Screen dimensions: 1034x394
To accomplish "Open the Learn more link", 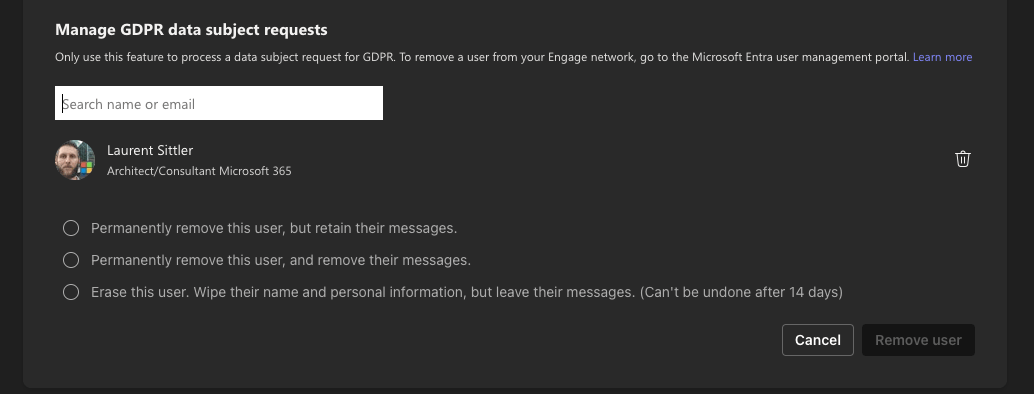I will 942,57.
